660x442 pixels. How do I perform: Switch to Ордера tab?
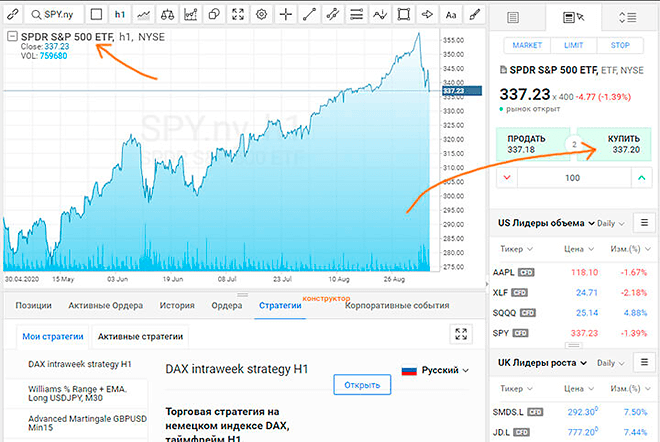pyautogui.click(x=227, y=305)
